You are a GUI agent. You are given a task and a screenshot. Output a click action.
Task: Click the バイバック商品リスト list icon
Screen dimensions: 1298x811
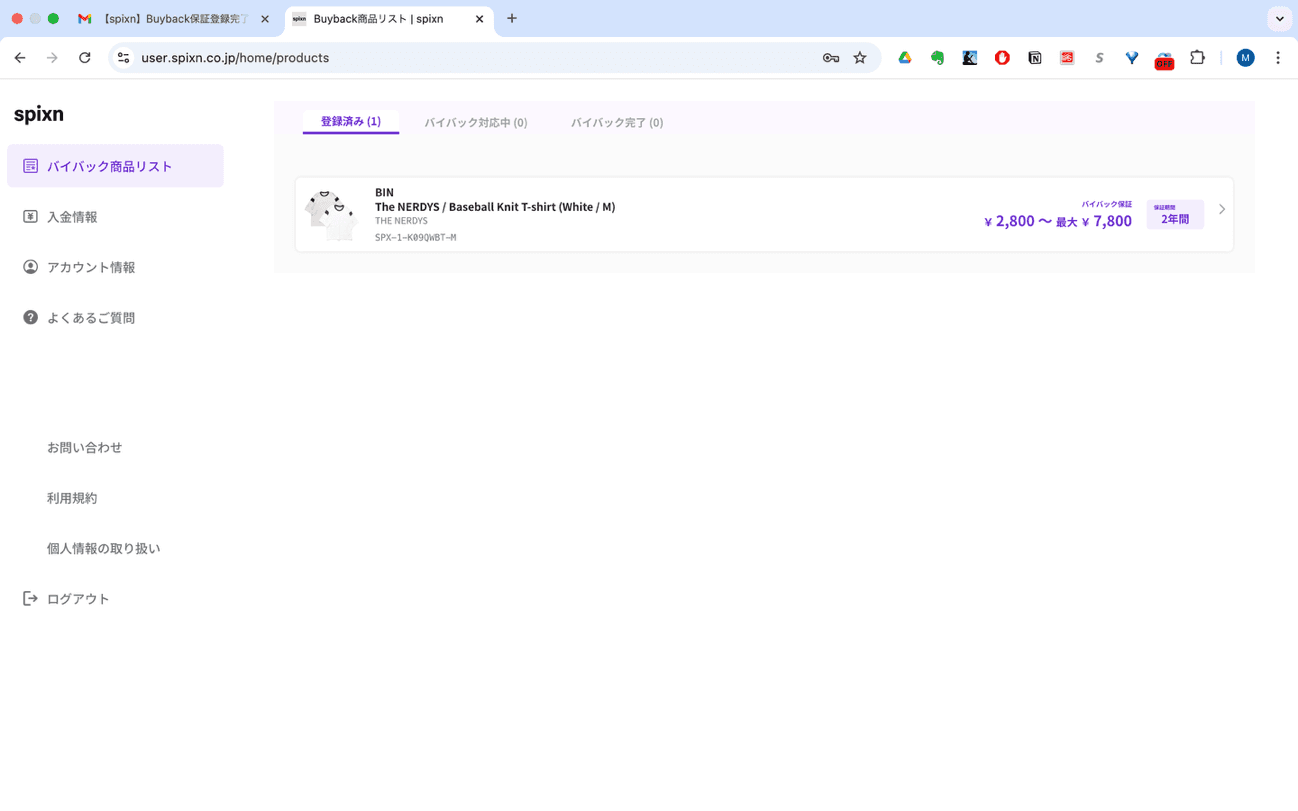click(x=30, y=166)
